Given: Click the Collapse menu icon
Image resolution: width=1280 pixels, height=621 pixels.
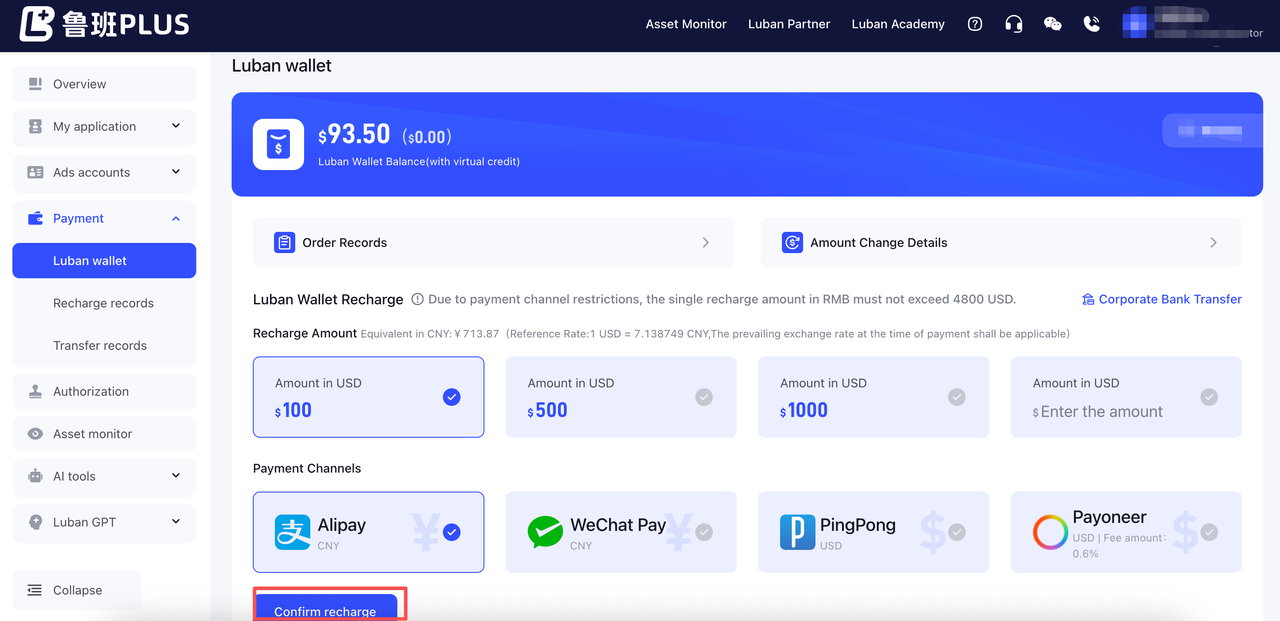Looking at the screenshot, I should click(35, 590).
